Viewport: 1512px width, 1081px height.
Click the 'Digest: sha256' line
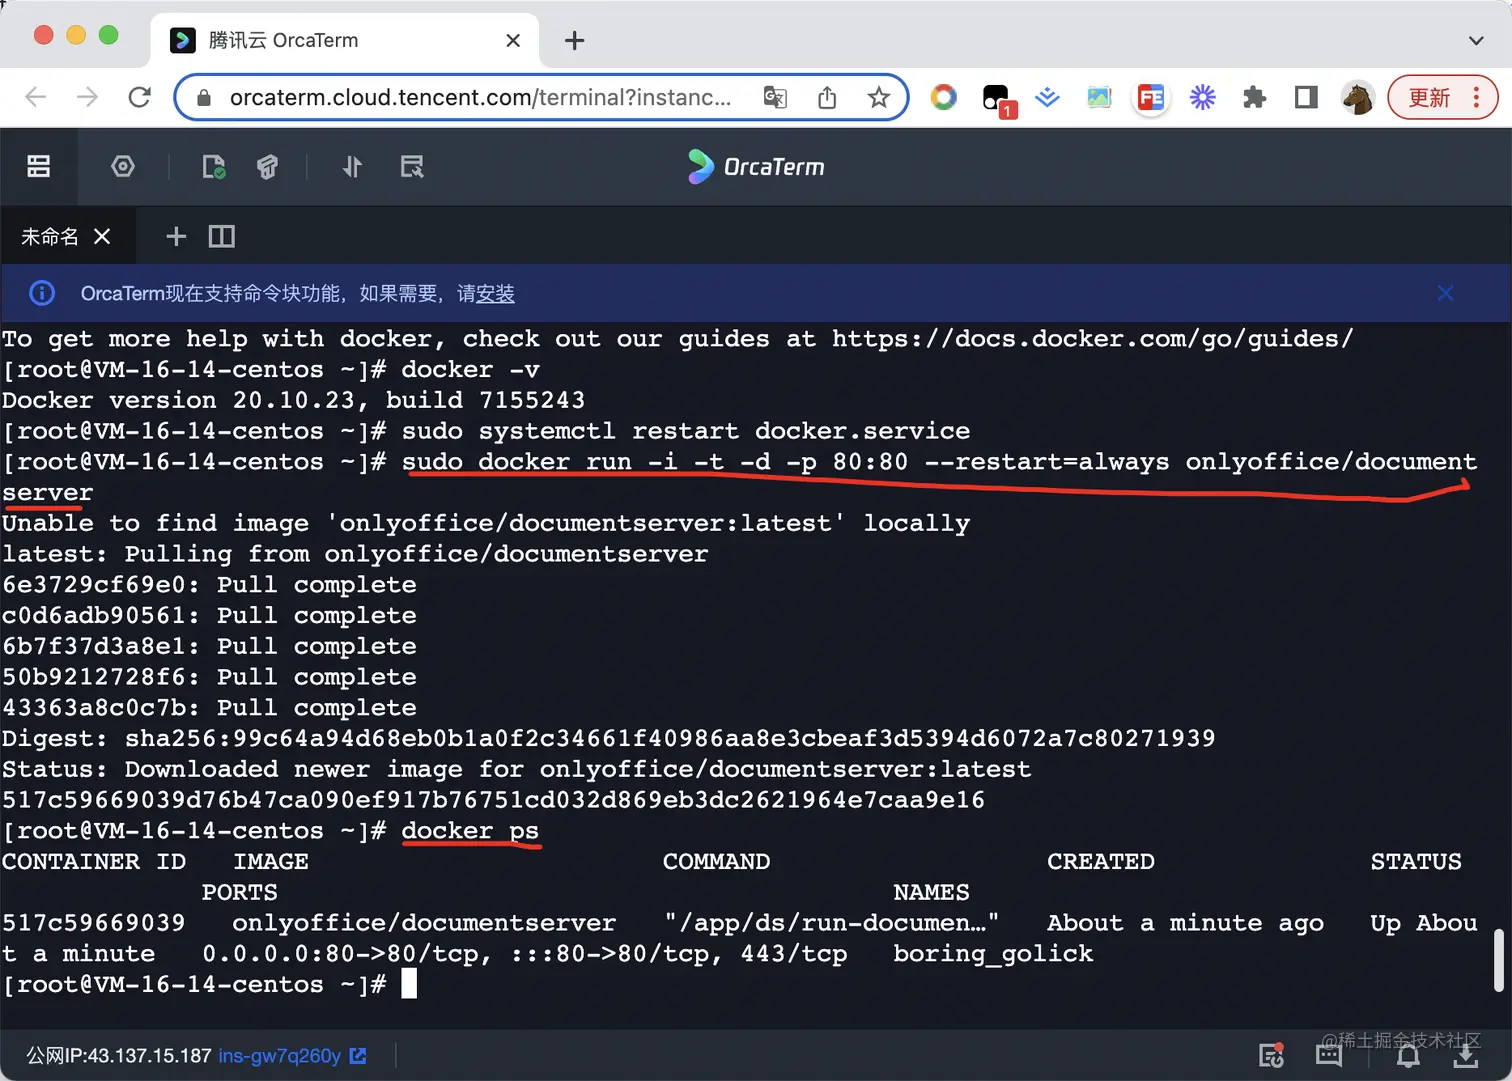[x=608, y=739]
